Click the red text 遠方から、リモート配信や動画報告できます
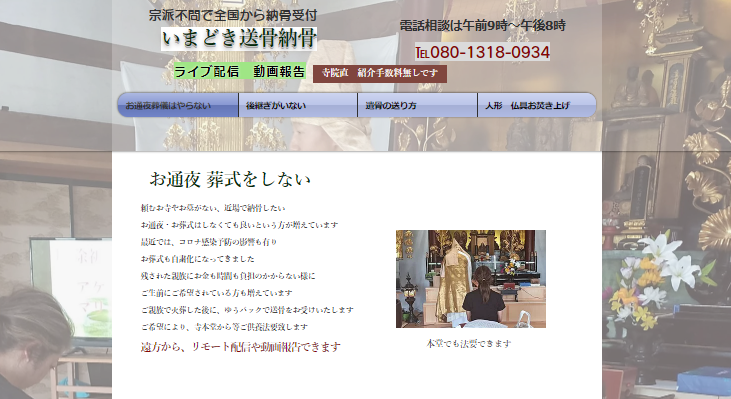The width and height of the screenshot is (731, 399). (241, 347)
